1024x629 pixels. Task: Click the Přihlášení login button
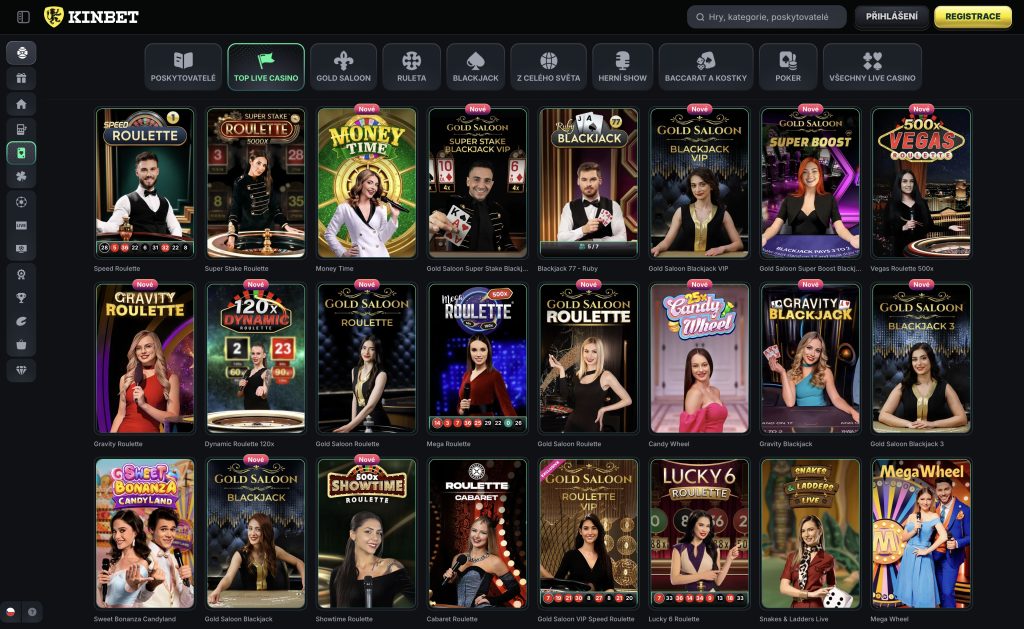point(891,17)
